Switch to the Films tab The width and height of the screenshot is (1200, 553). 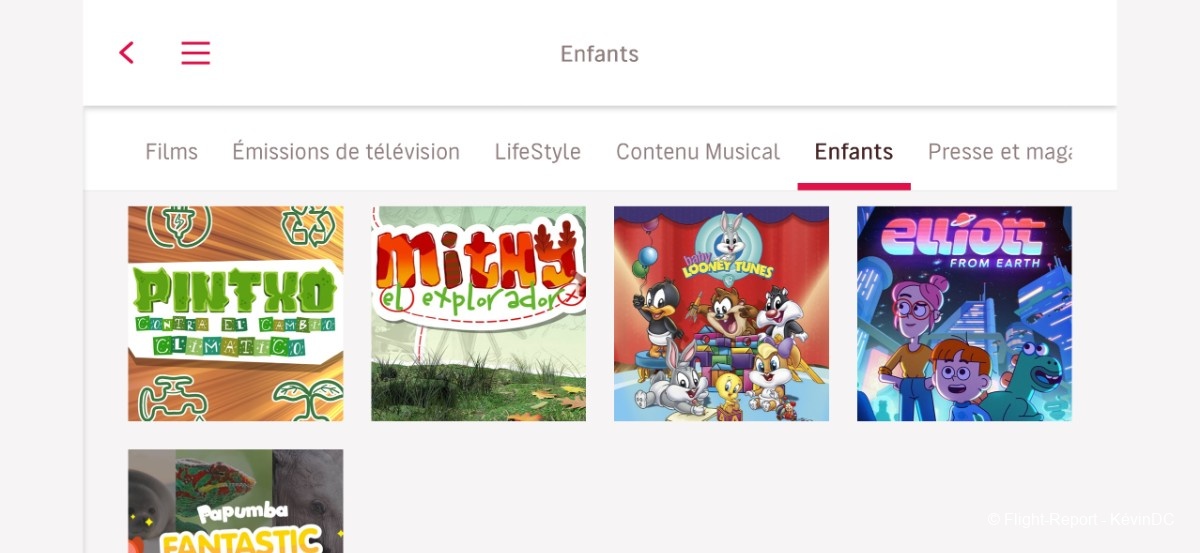click(171, 152)
